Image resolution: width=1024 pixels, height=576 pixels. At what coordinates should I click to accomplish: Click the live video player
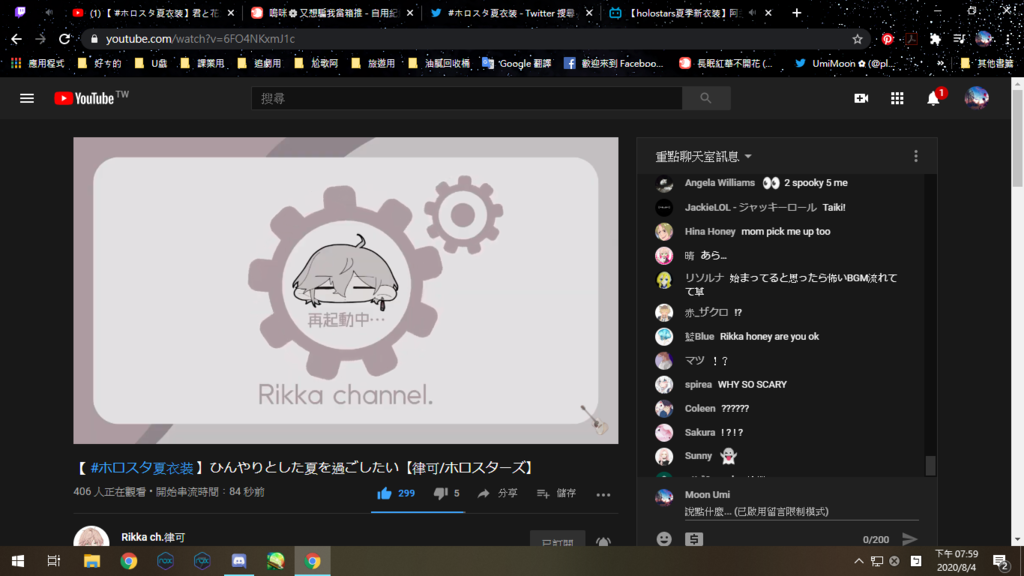pos(345,291)
